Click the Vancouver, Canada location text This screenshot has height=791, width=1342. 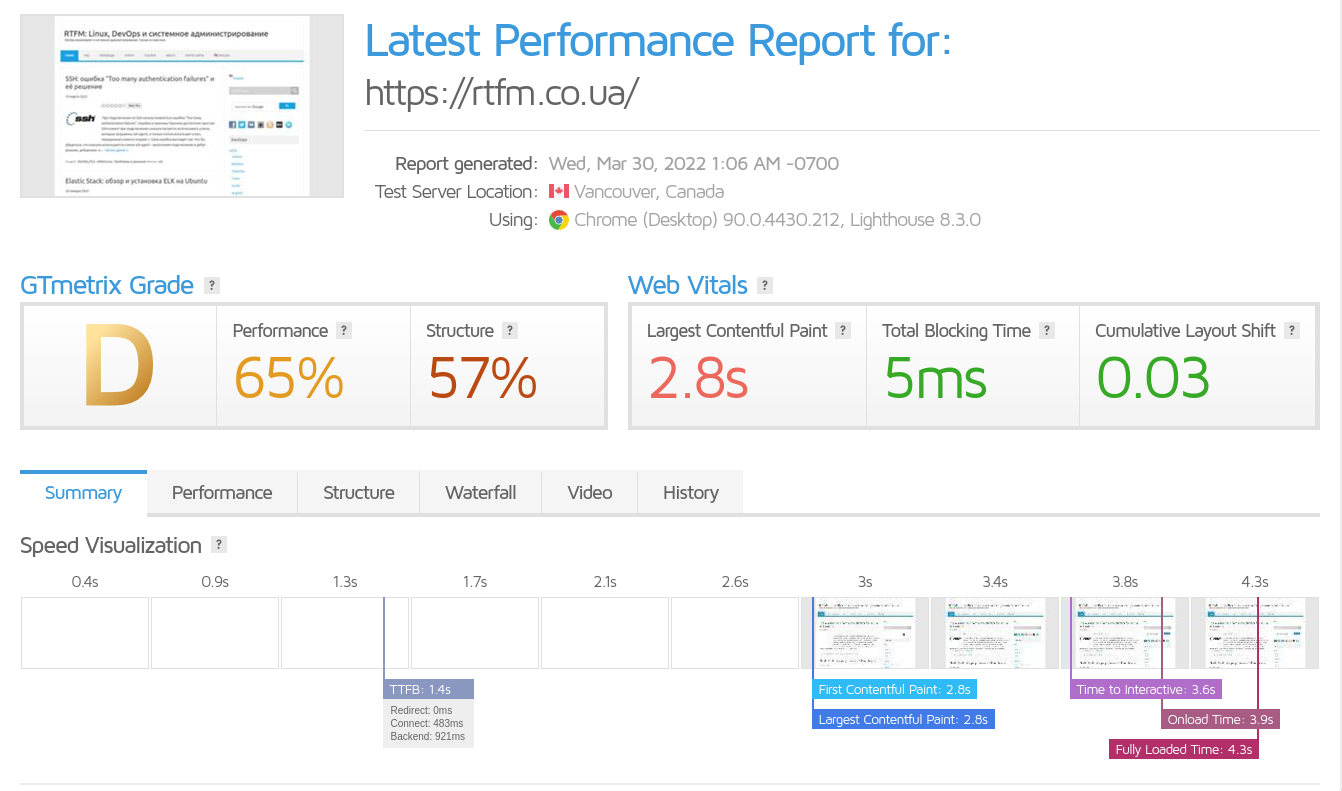point(649,192)
